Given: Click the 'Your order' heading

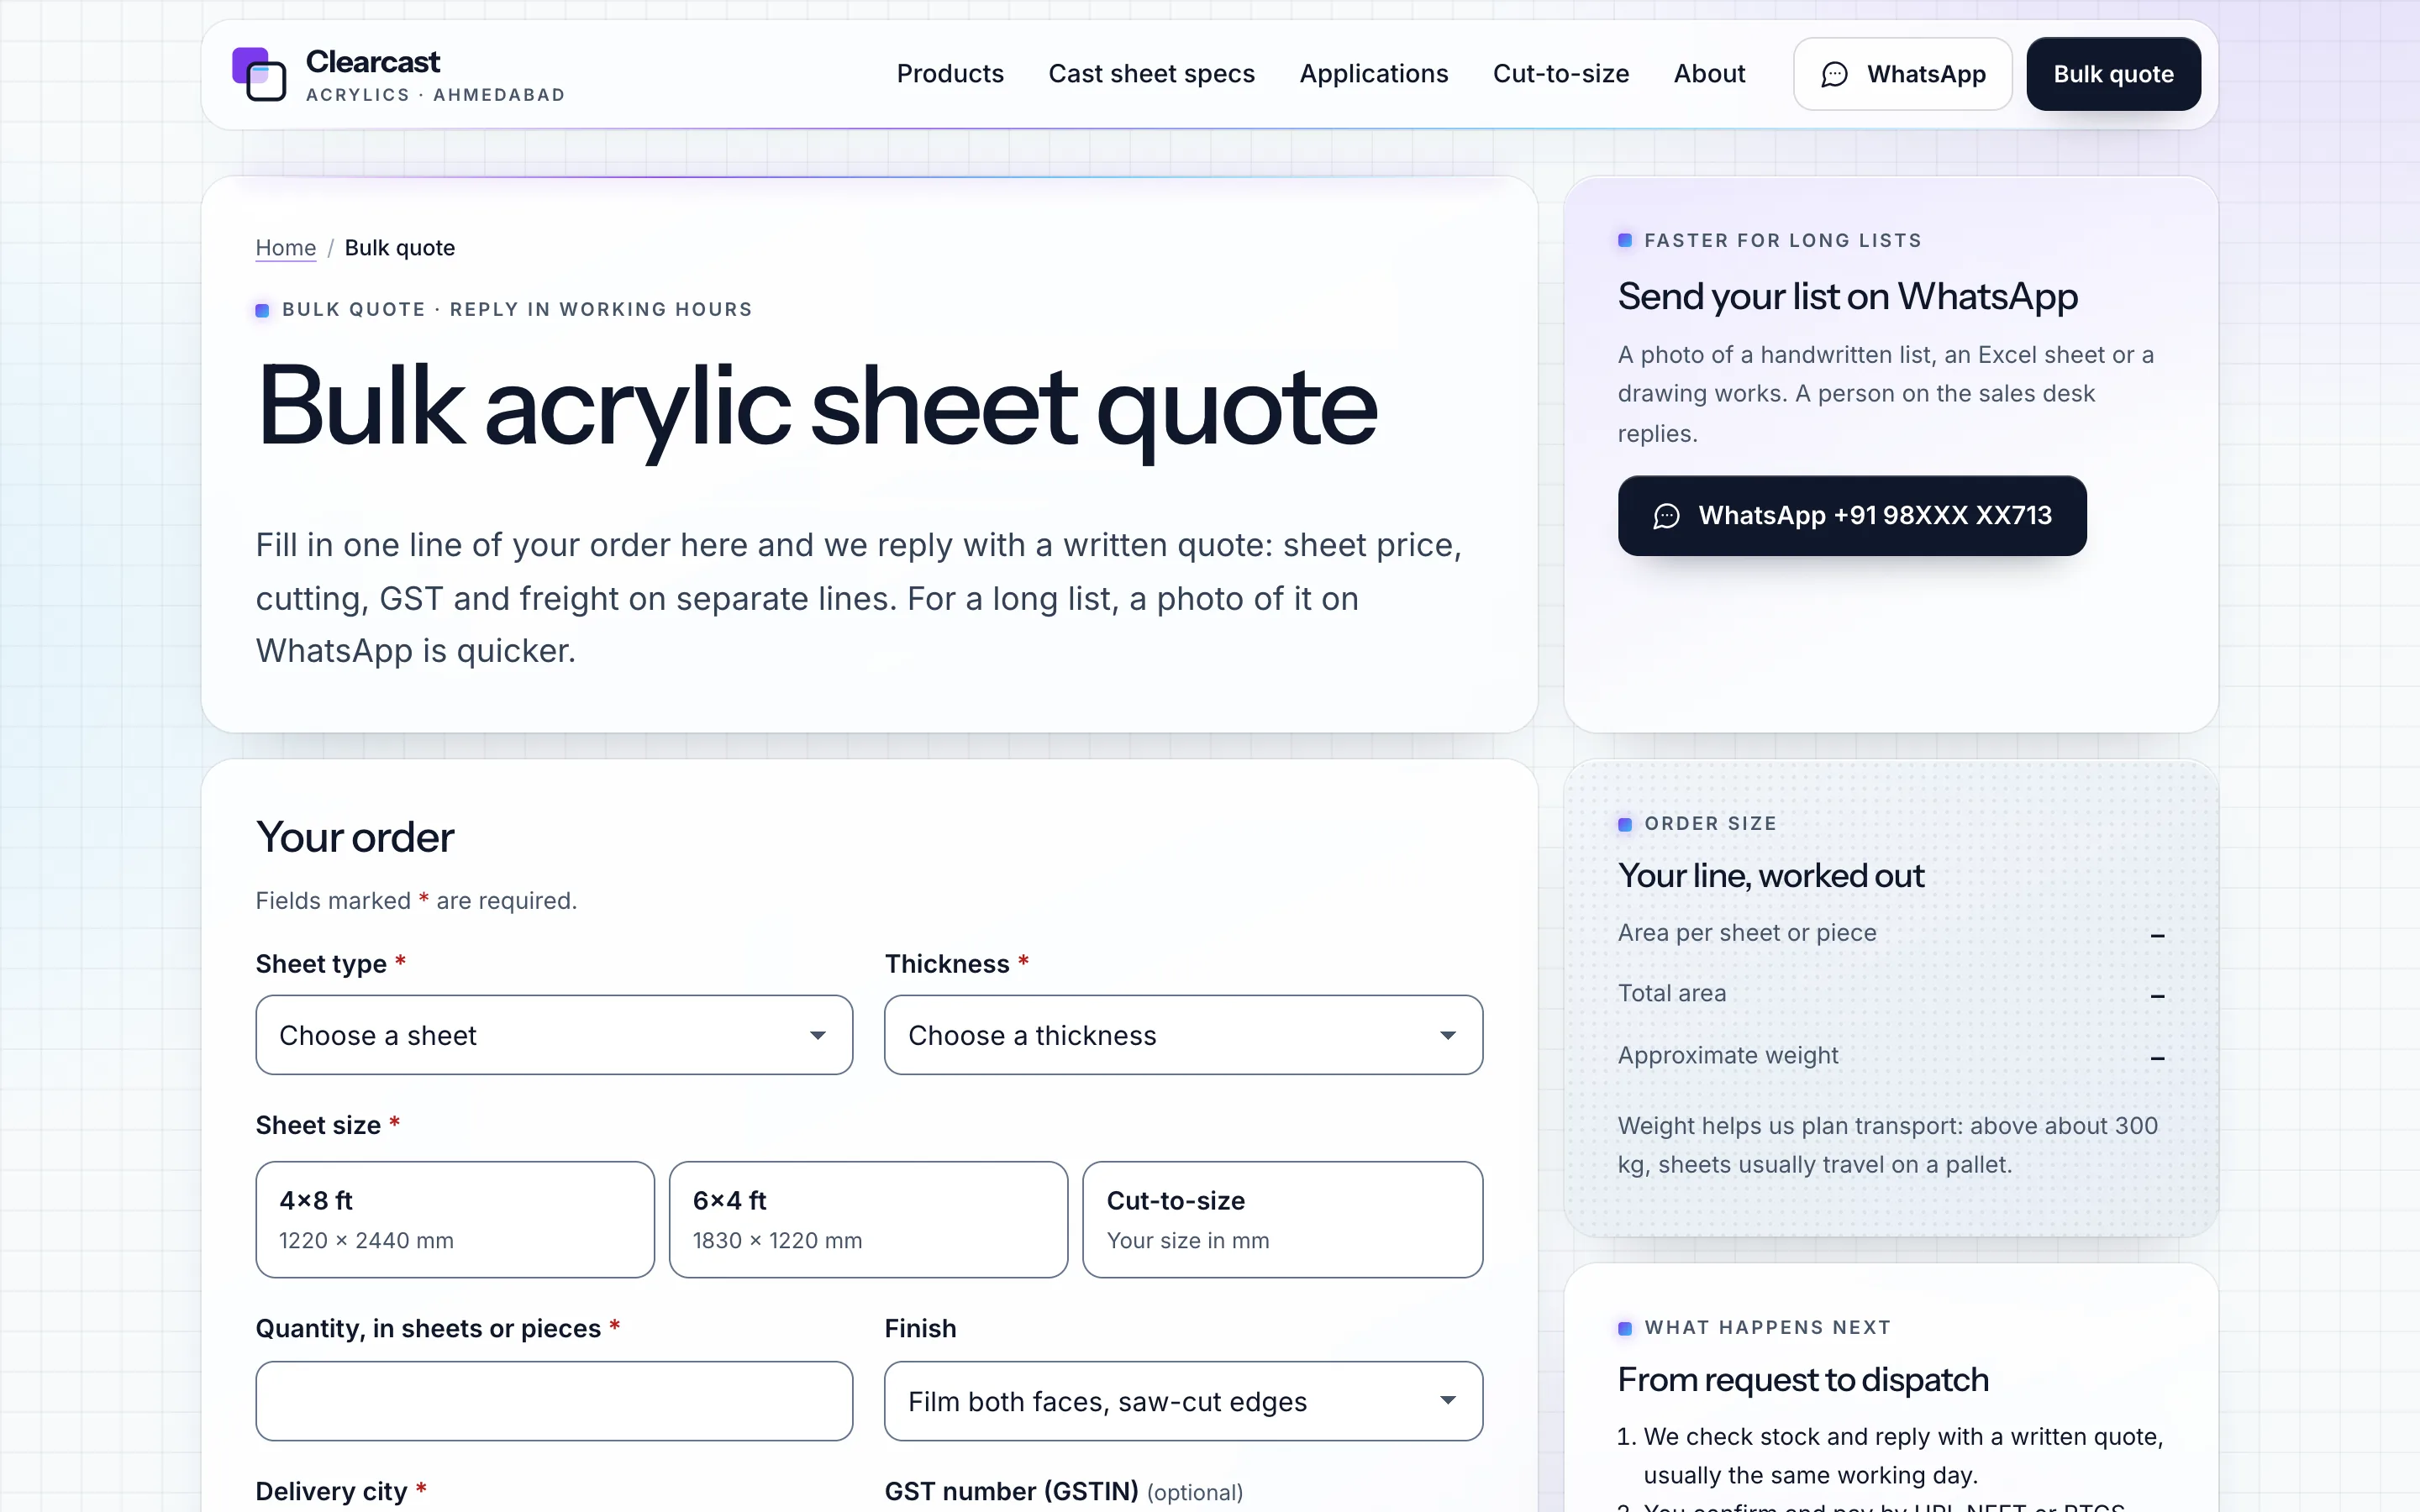Looking at the screenshot, I should [x=355, y=837].
